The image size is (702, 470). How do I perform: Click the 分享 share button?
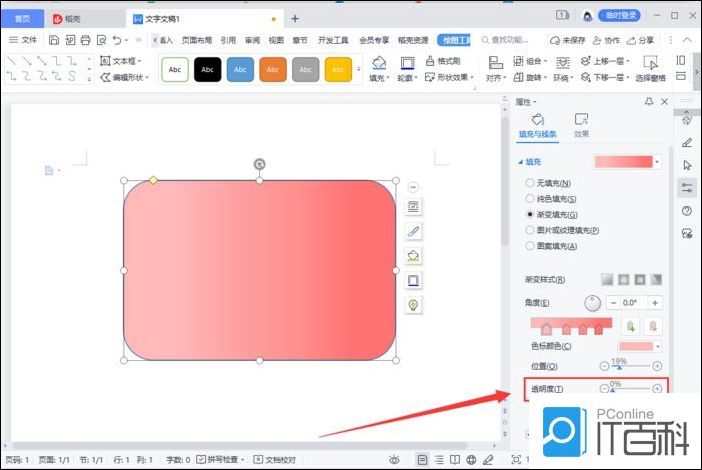(x=641, y=40)
